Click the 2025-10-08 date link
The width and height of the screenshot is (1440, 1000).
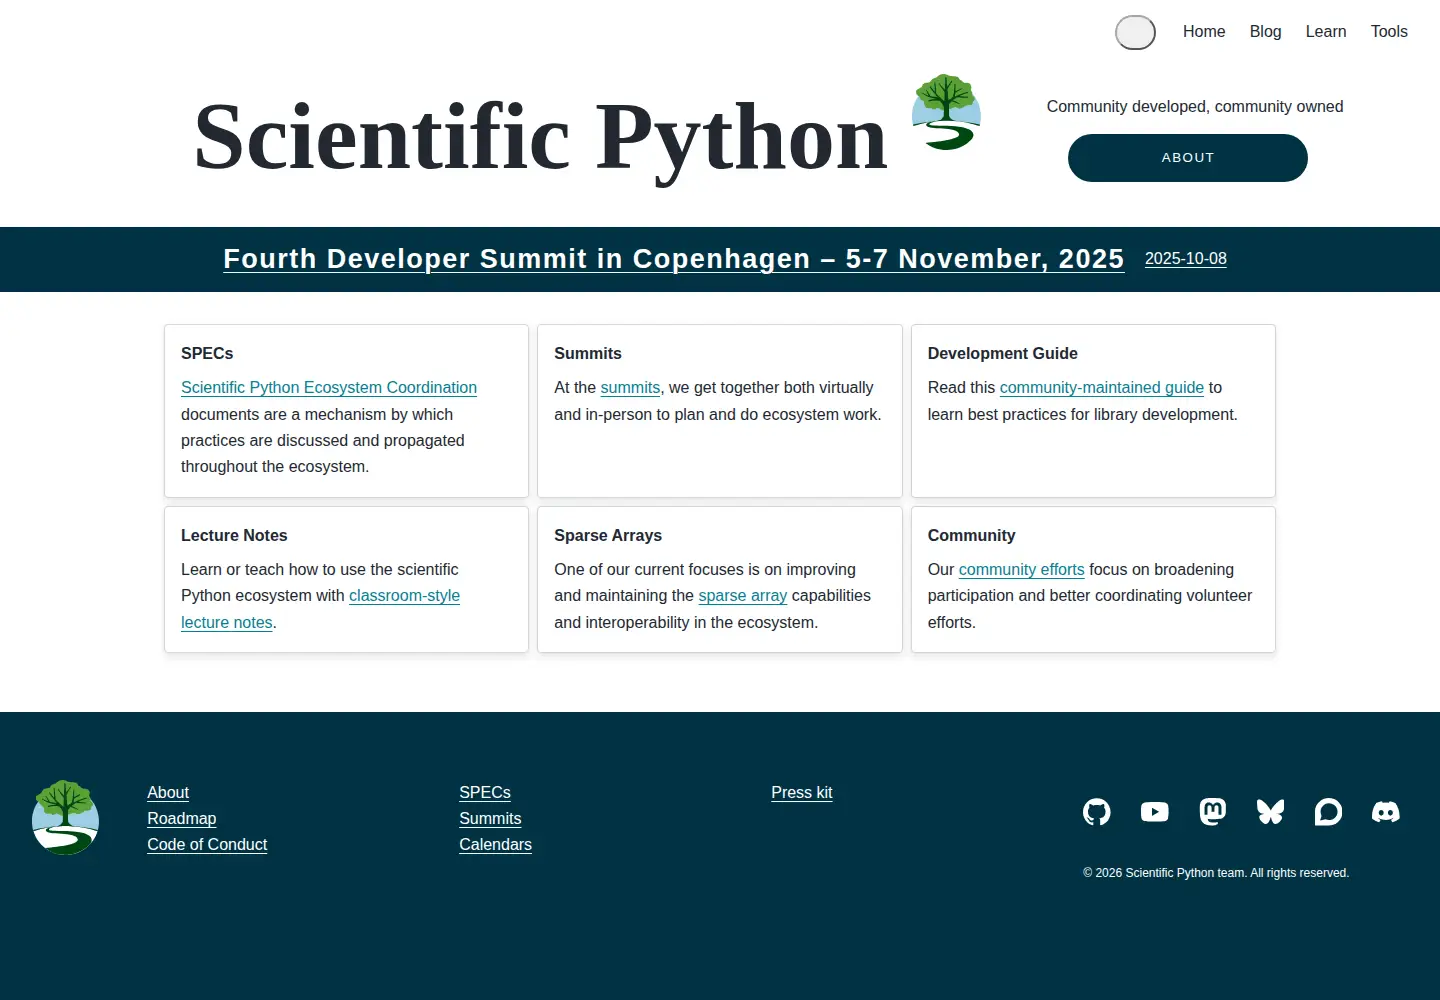point(1186,259)
